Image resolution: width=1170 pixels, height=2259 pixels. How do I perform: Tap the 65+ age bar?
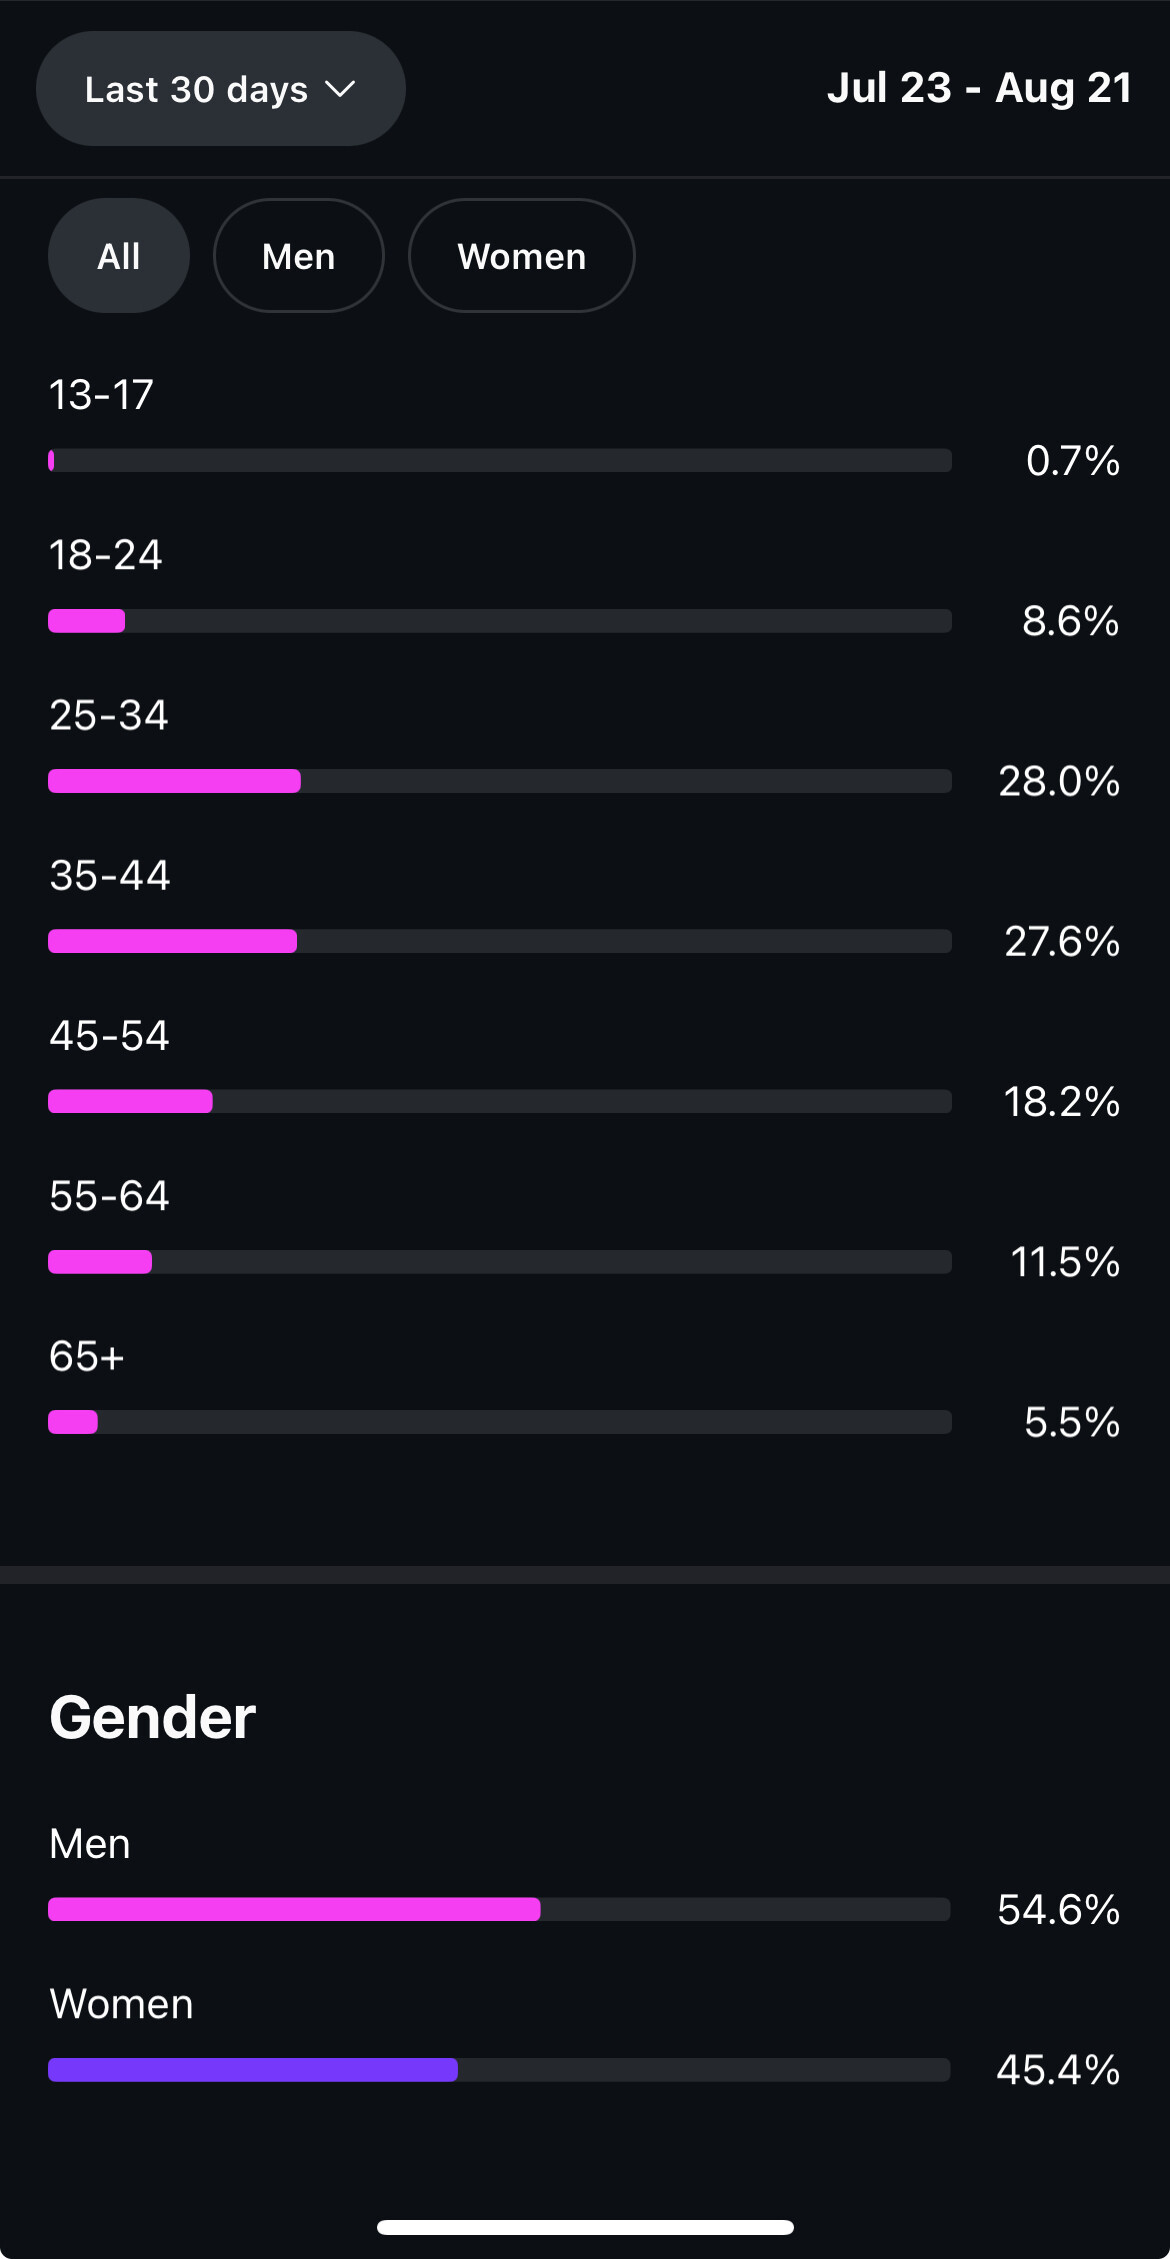pyautogui.click(x=499, y=1422)
